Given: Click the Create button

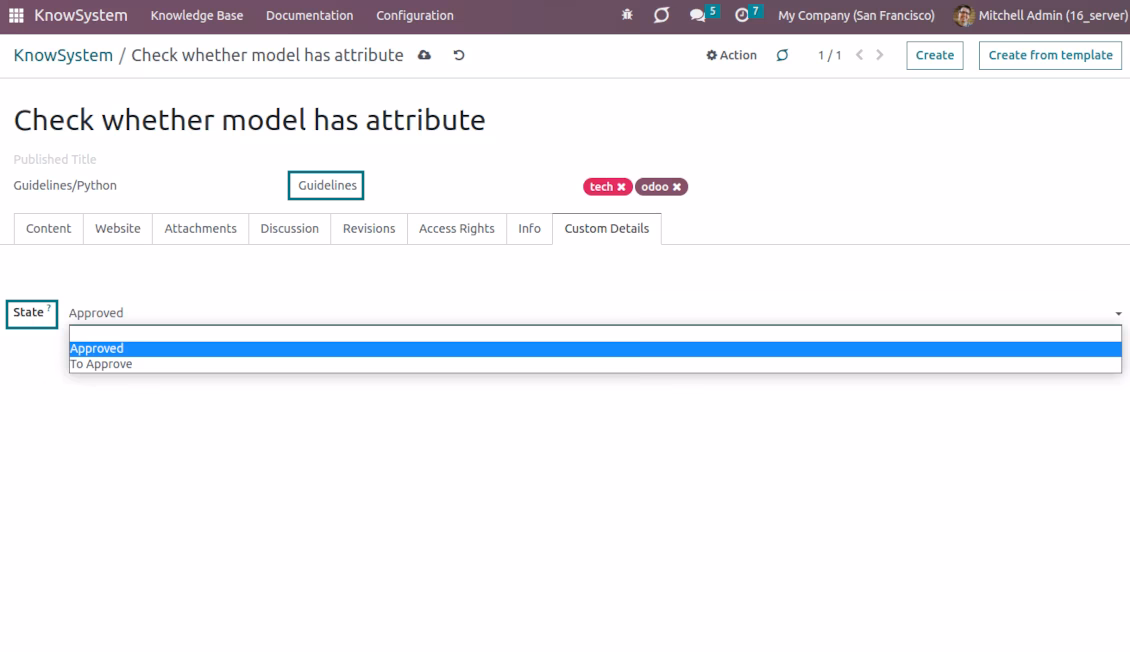Looking at the screenshot, I should (935, 55).
